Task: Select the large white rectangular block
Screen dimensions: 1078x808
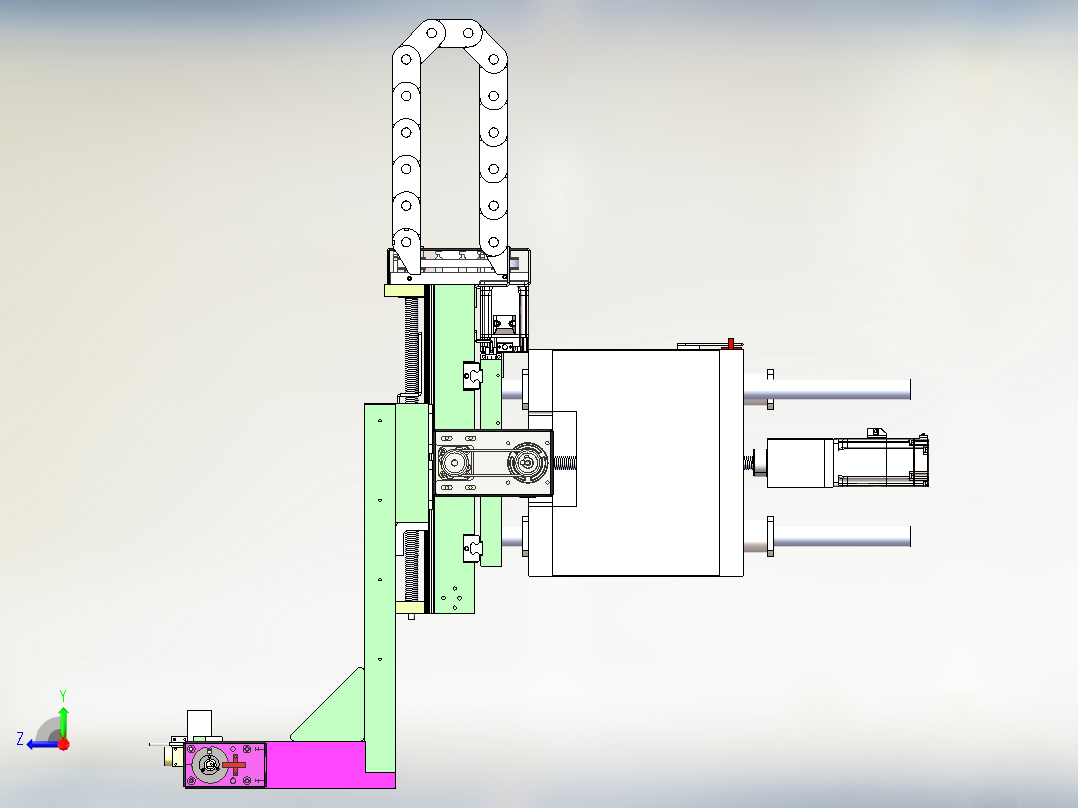Action: point(636,463)
